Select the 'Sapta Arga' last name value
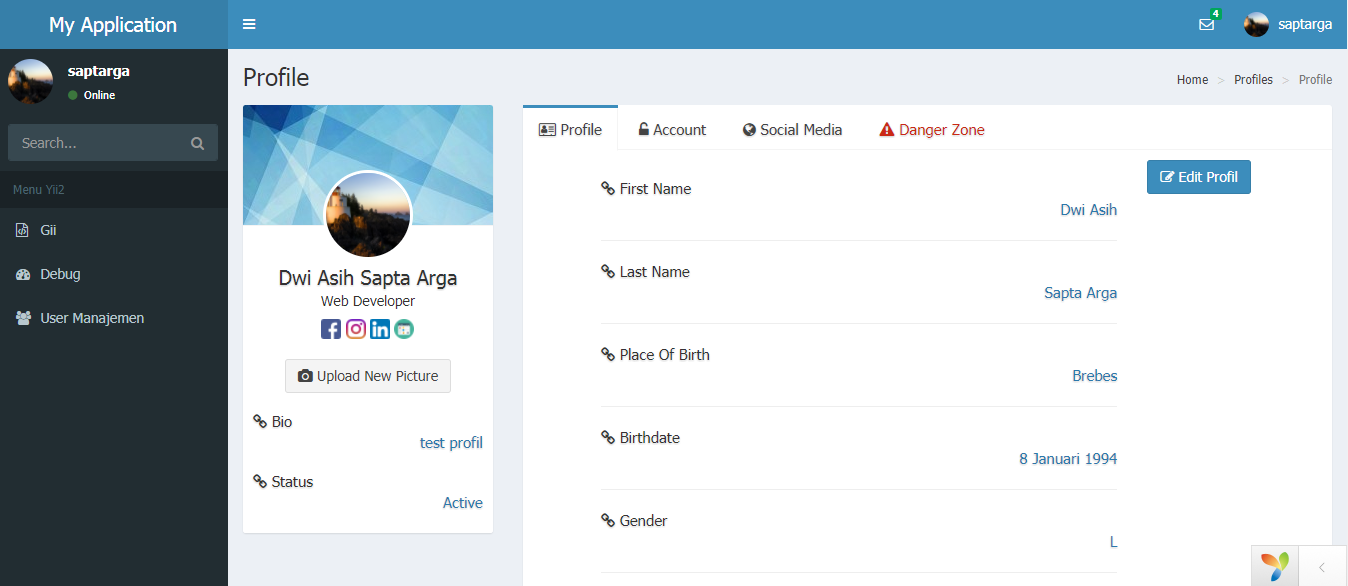1348x586 pixels. click(x=1080, y=293)
